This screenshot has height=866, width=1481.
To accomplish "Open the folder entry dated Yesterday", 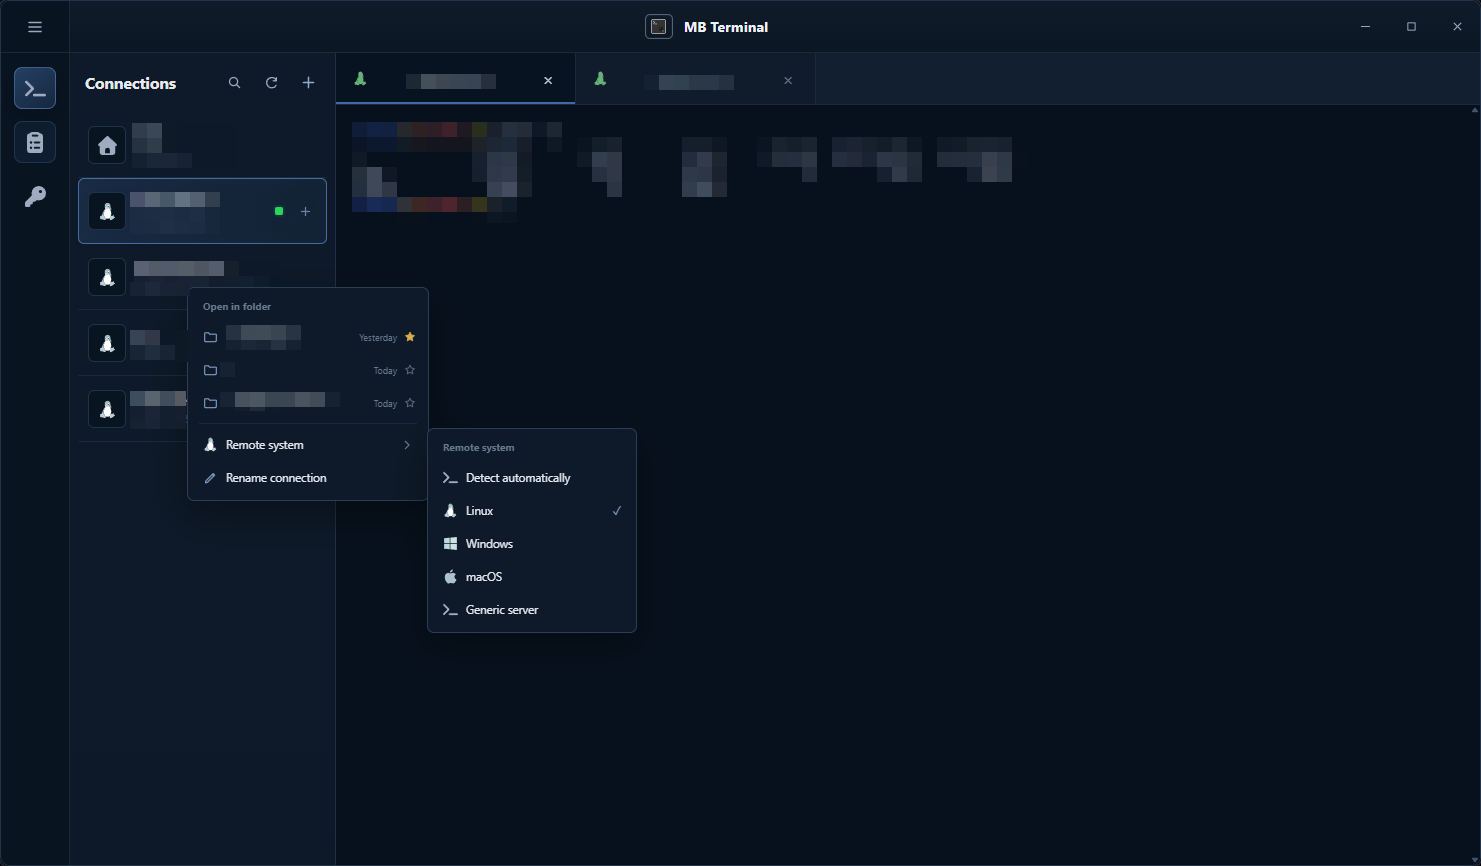I will (308, 337).
